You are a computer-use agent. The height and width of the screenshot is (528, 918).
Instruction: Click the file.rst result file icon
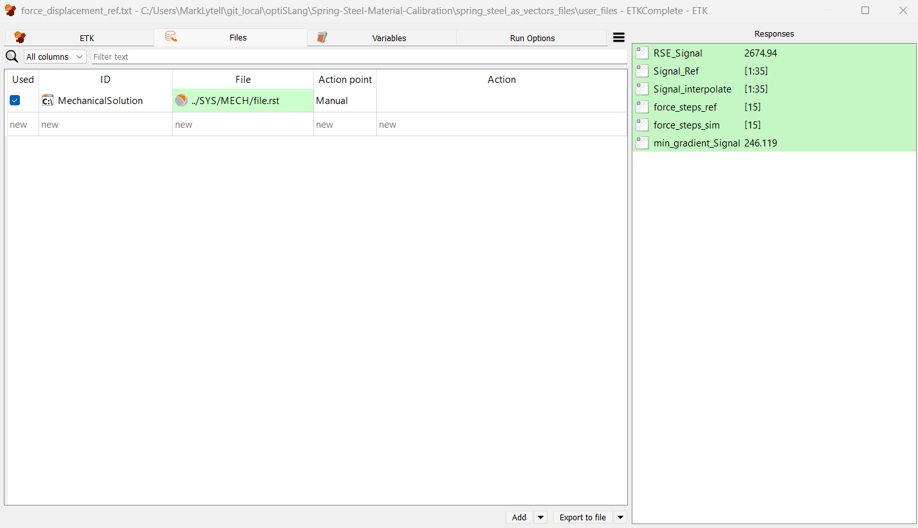click(x=181, y=101)
